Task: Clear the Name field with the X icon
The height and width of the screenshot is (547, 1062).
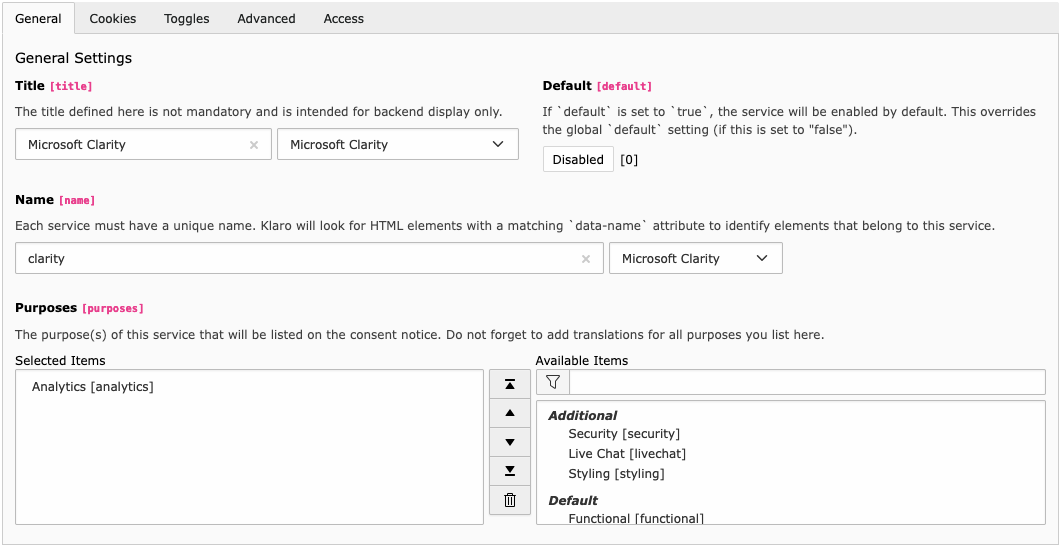Action: click(x=586, y=259)
